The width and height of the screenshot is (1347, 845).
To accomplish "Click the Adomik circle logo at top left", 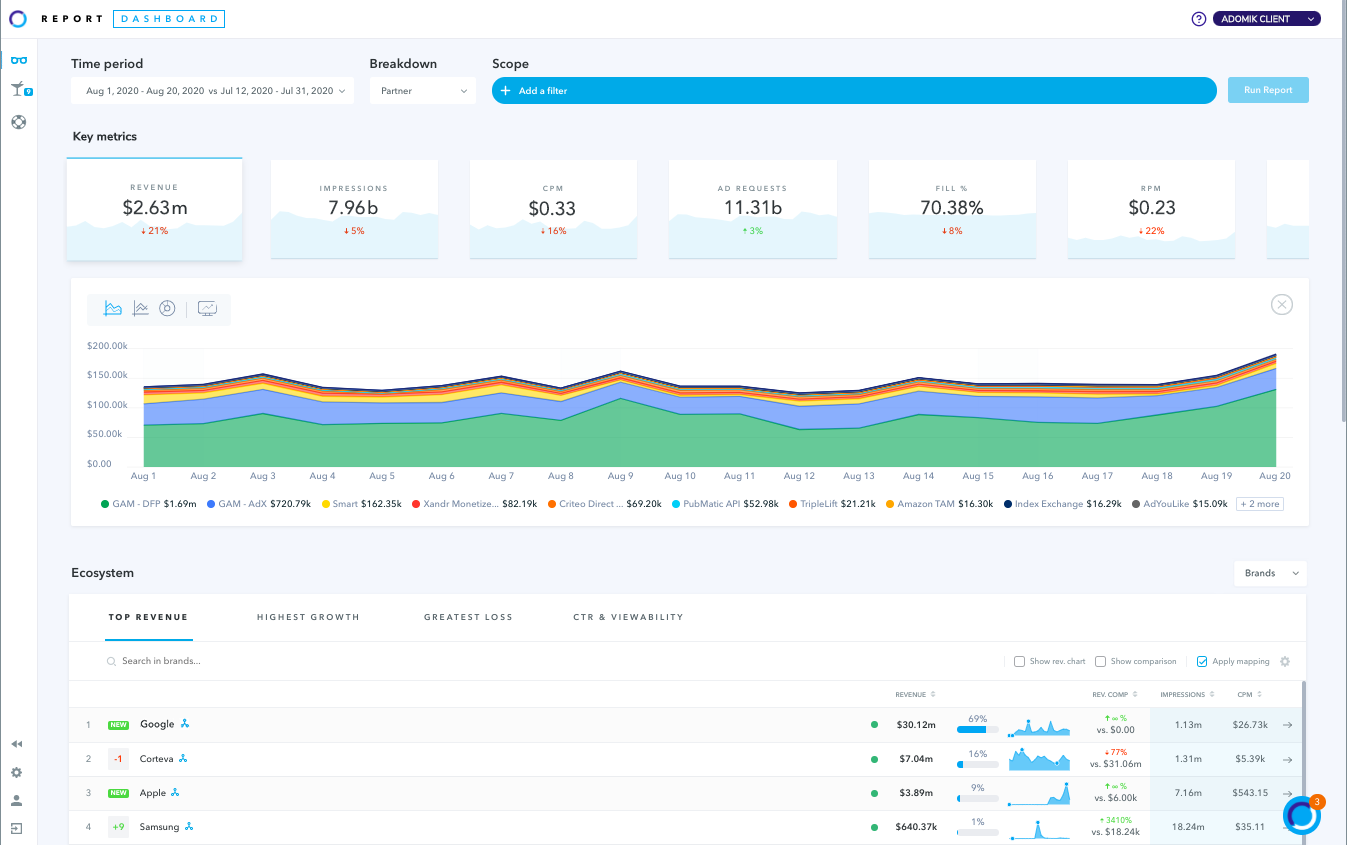I will 18,18.
